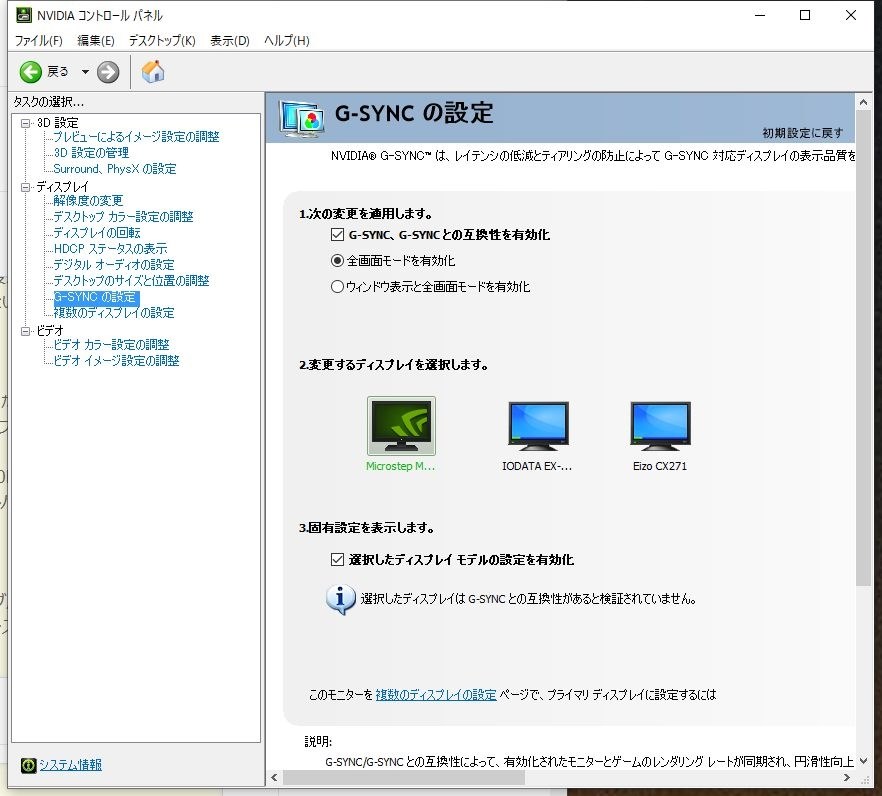Toggle G-SYNC、G-SYNCとの互換性を有効化 checkbox
882x796 pixels.
pos(338,235)
